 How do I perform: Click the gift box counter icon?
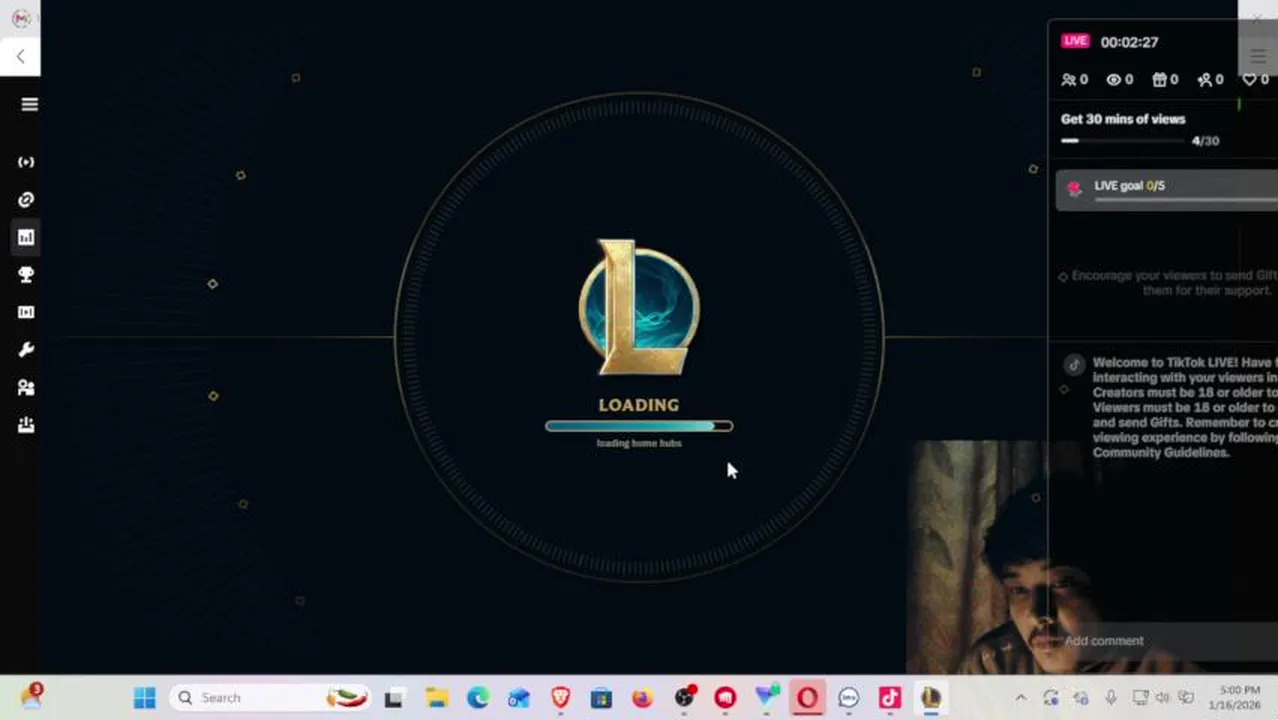1160,80
